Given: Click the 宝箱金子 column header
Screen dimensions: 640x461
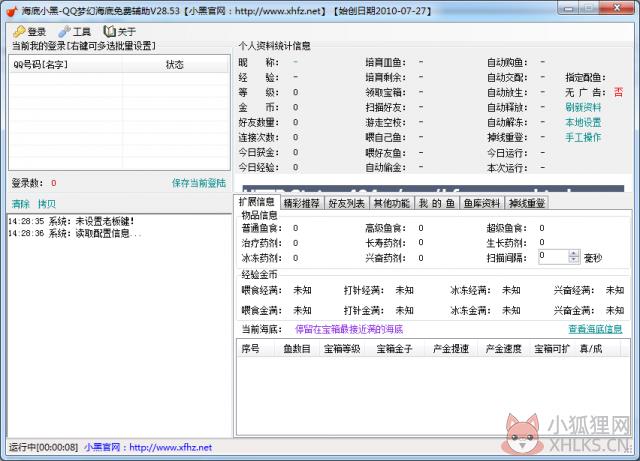Looking at the screenshot, I should pyautogui.click(x=394, y=349).
